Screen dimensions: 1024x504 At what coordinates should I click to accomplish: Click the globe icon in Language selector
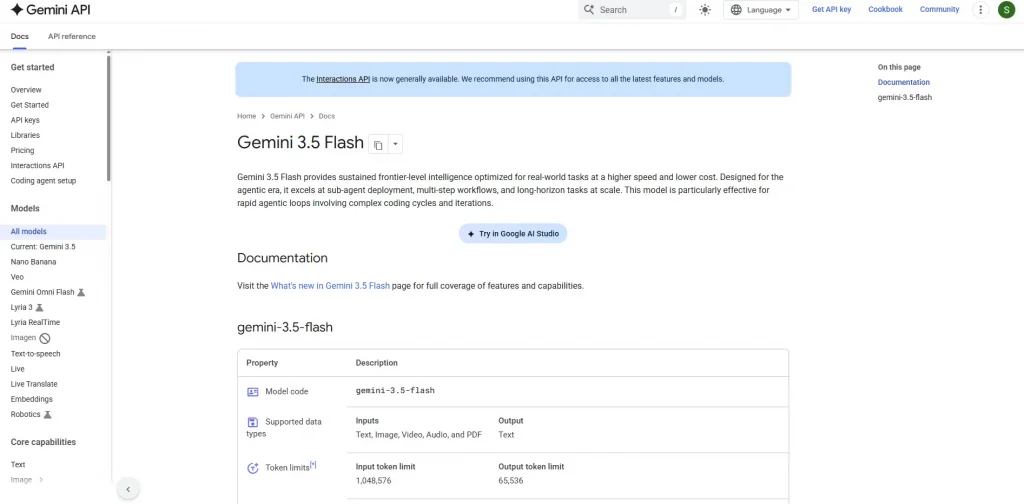[x=736, y=10]
